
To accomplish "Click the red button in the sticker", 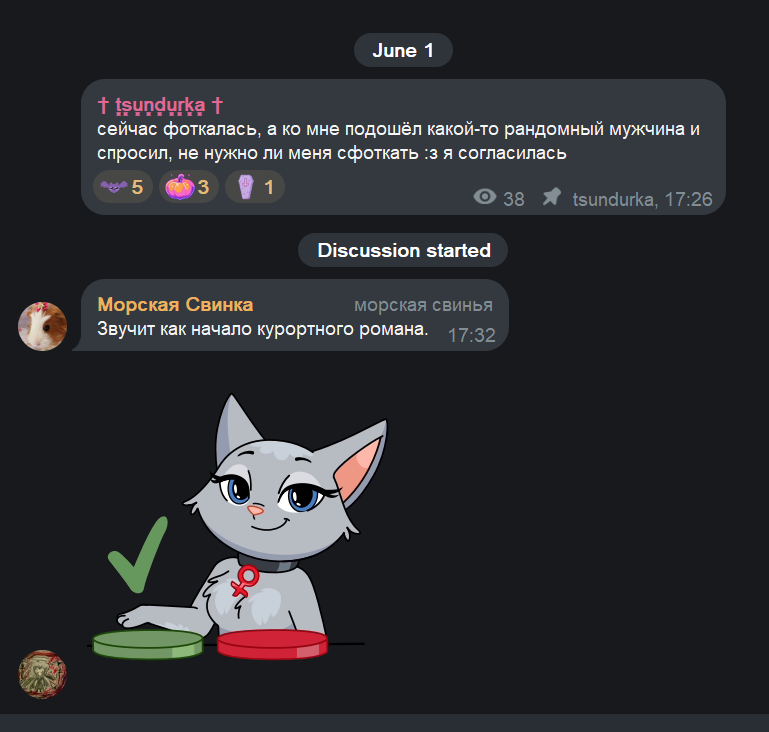I will click(x=273, y=644).
